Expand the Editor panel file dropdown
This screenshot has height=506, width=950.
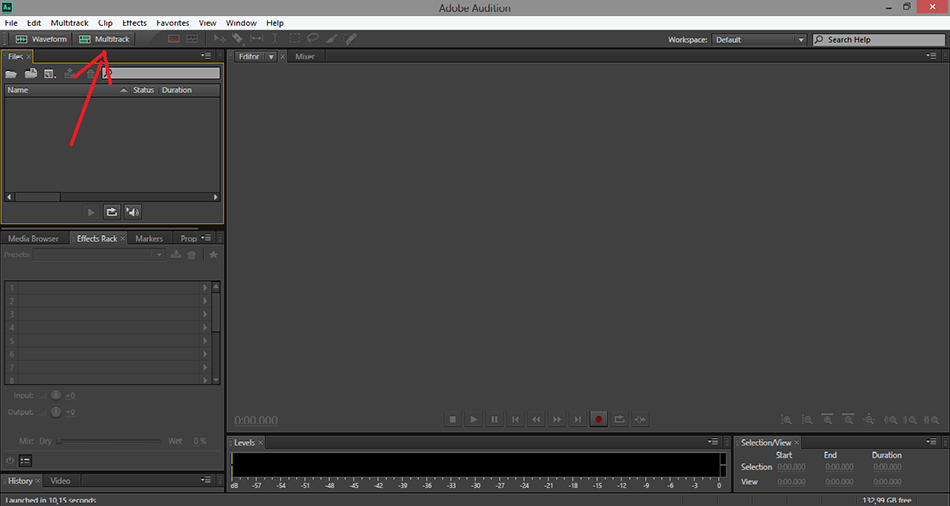click(271, 57)
